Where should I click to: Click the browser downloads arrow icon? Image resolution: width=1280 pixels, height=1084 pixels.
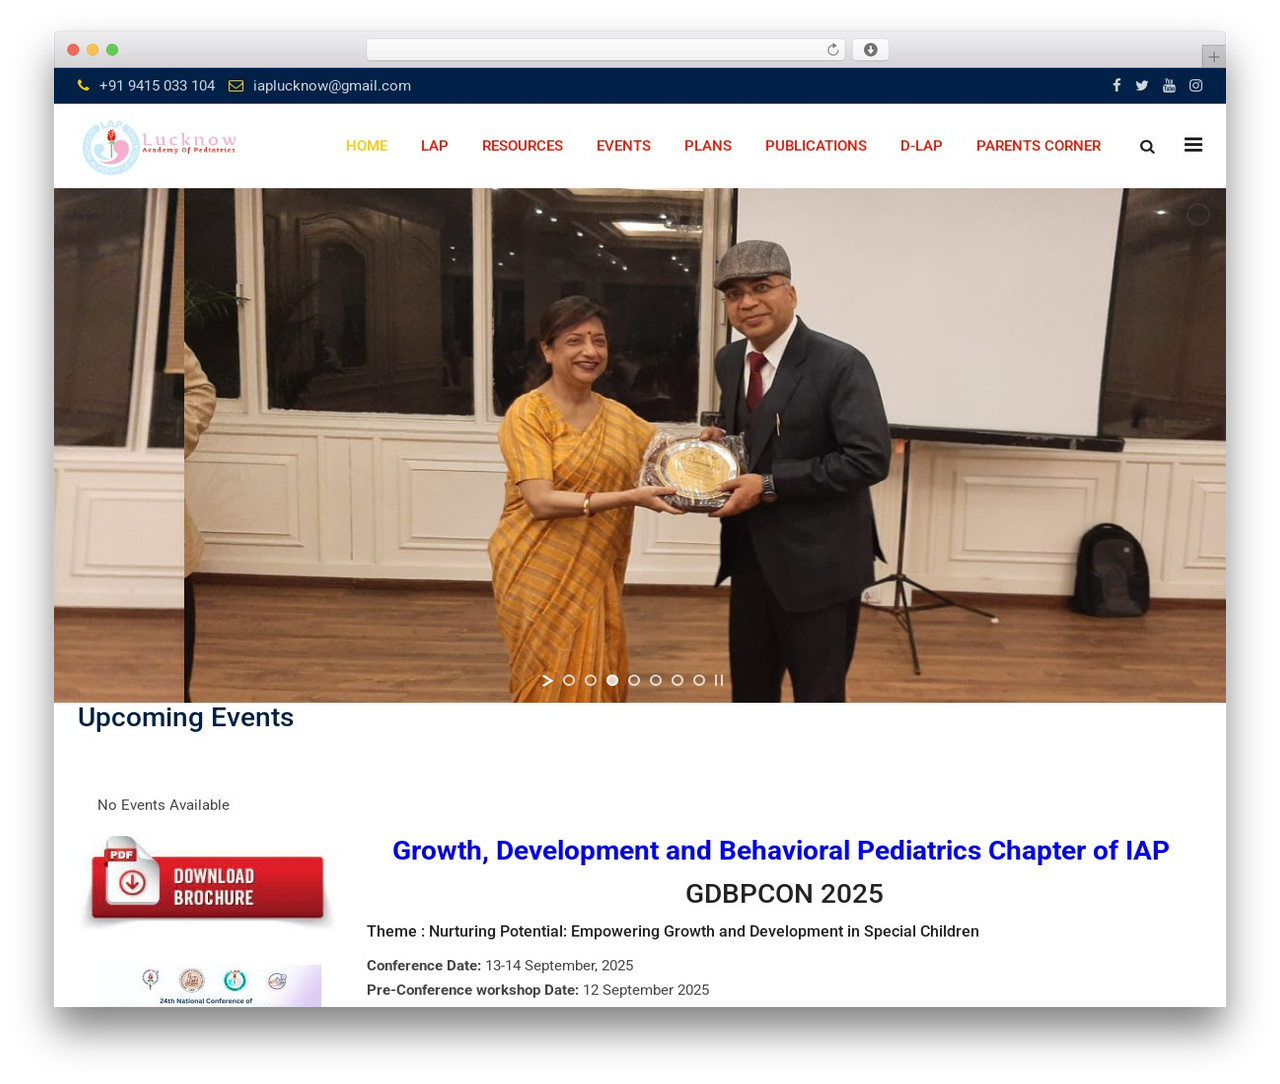tap(870, 50)
